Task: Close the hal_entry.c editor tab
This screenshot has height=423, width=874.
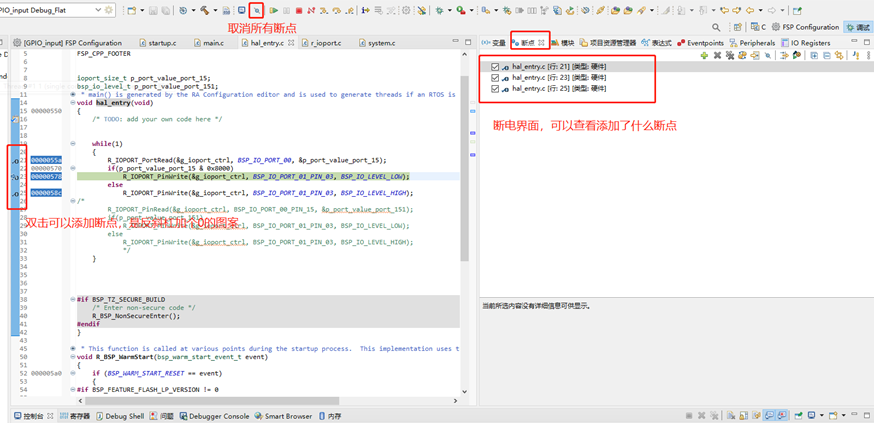Action: pos(292,42)
